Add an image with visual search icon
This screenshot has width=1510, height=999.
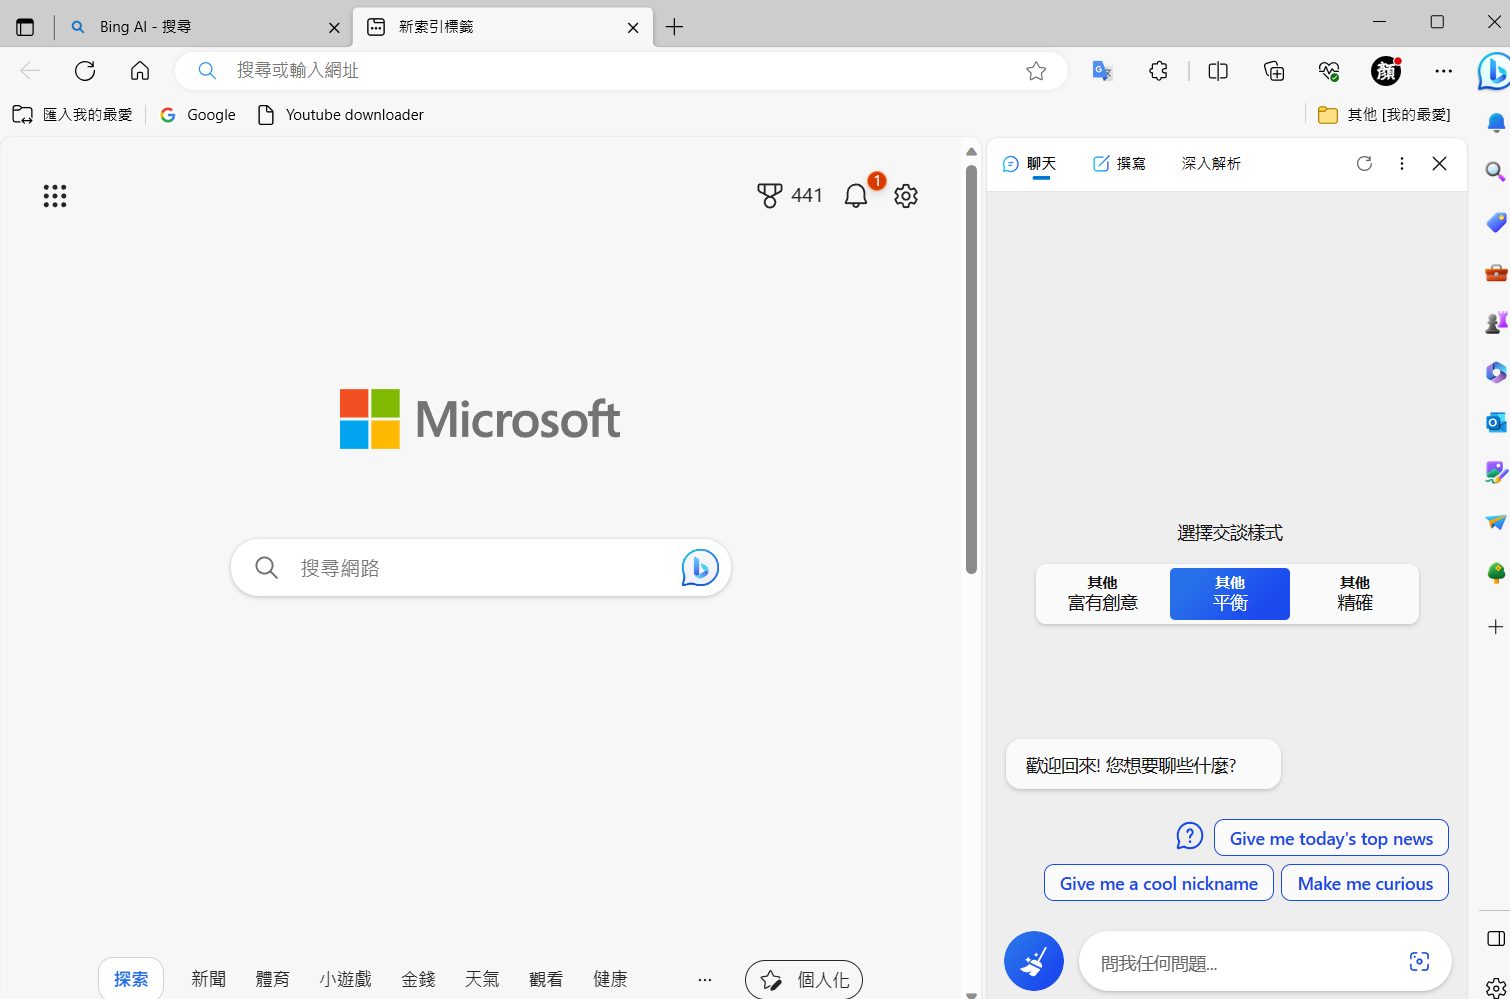1419,962
